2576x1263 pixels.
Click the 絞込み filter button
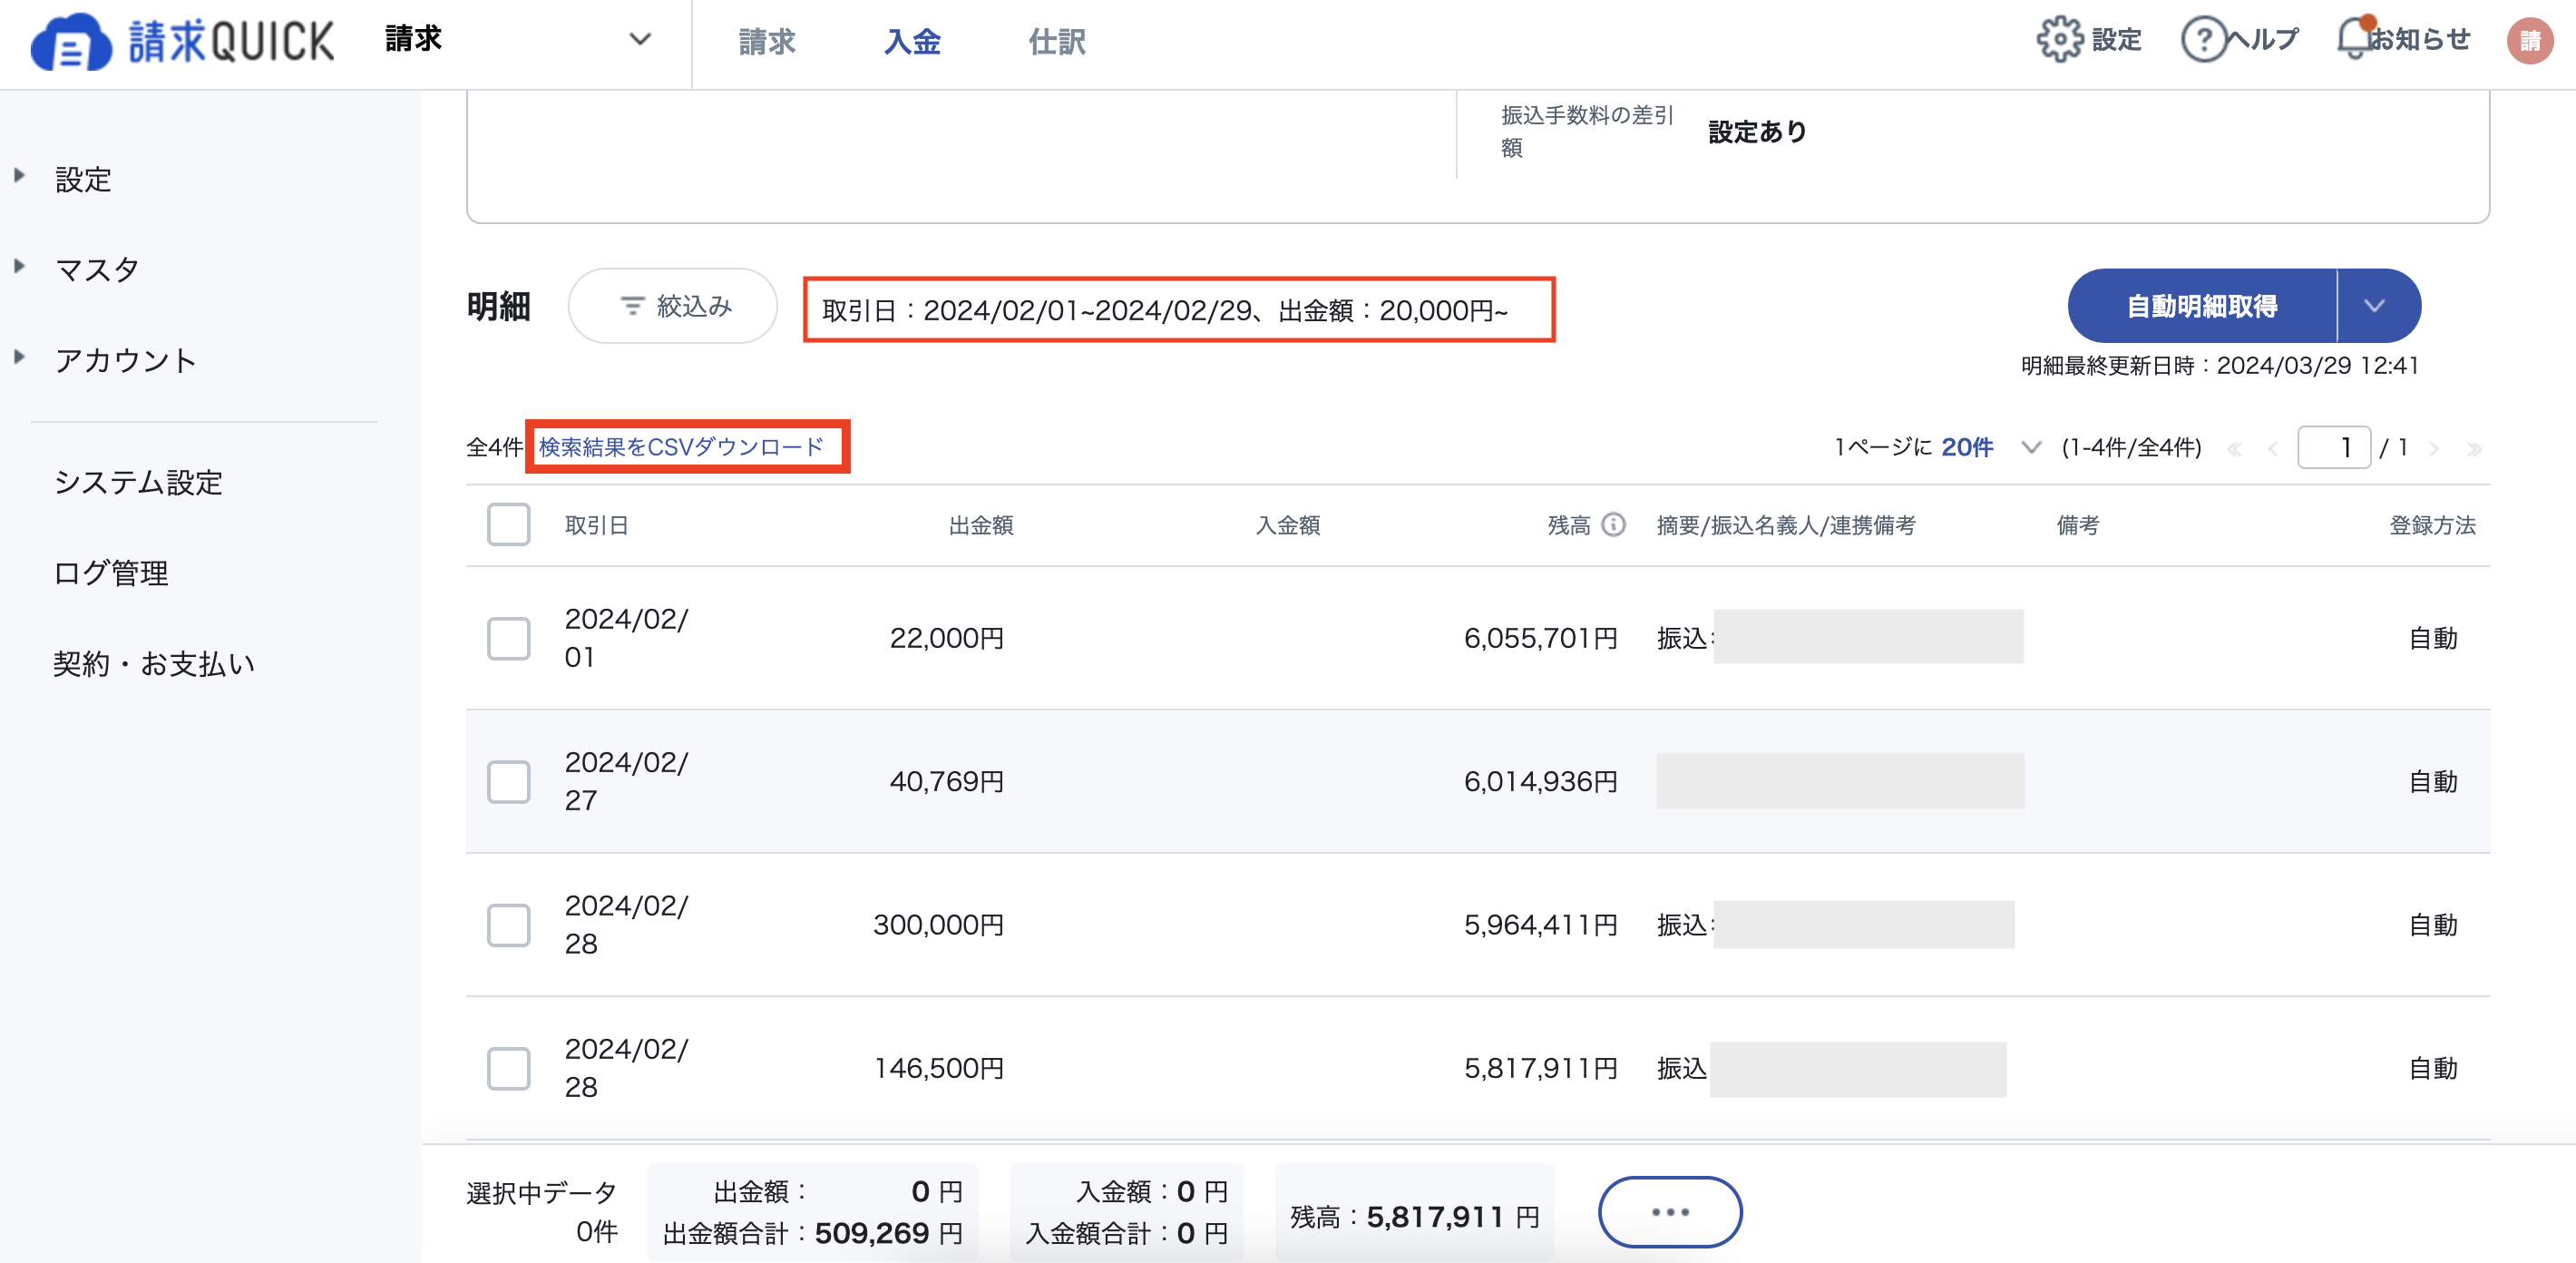pyautogui.click(x=673, y=306)
